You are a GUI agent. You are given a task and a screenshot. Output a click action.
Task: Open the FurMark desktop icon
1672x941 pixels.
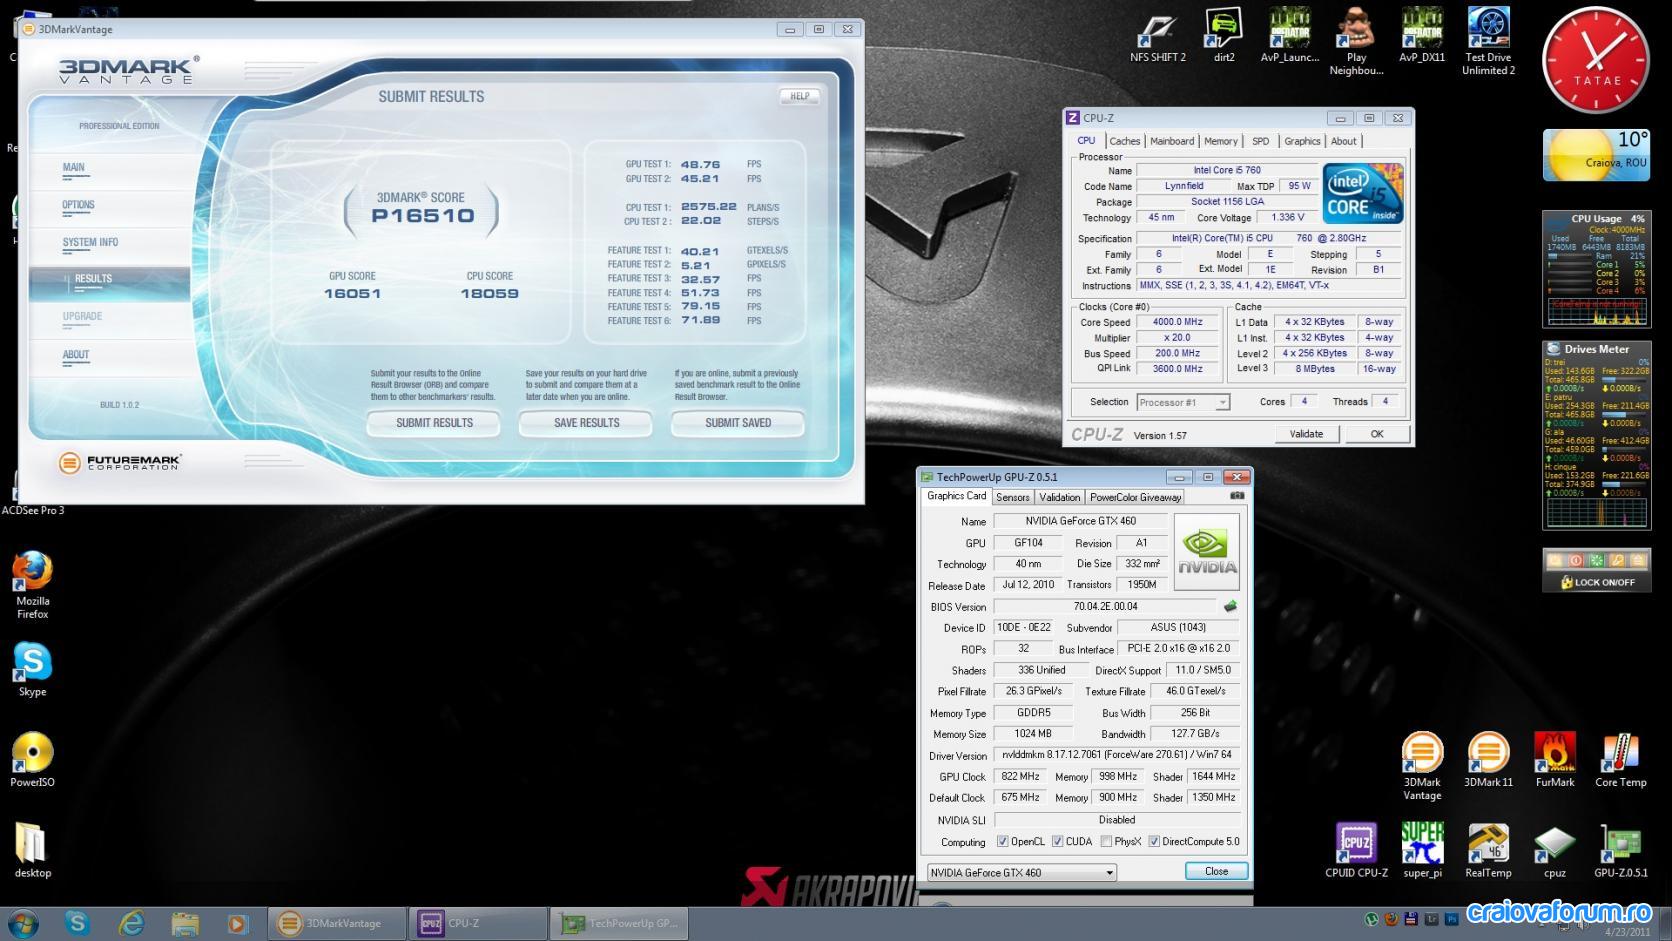pos(1555,760)
